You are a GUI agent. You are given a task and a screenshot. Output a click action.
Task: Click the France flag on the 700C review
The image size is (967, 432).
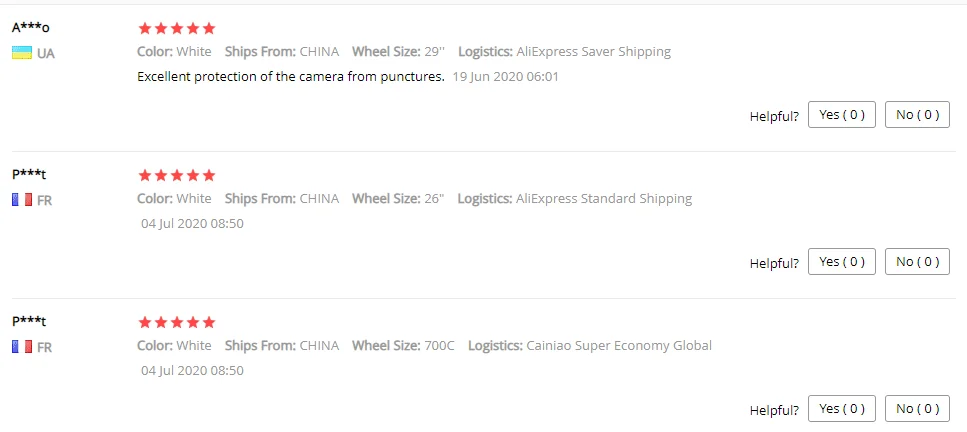click(21, 347)
